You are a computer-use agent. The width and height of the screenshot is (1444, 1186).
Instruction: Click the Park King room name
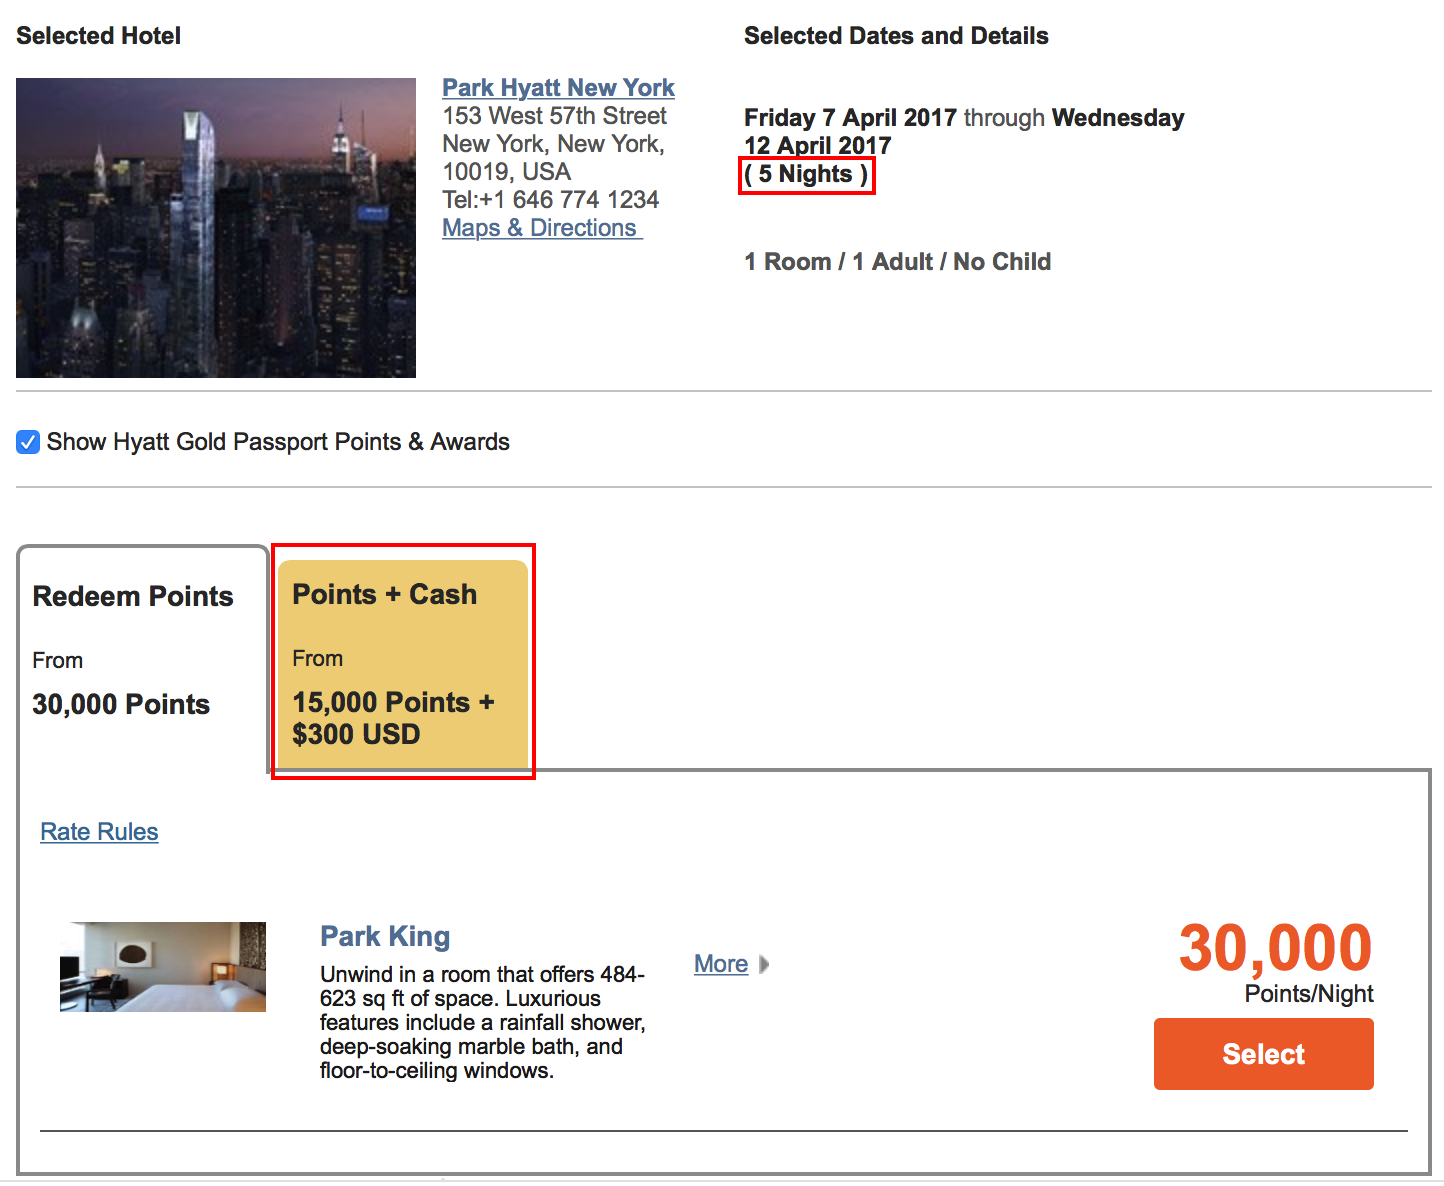point(384,936)
